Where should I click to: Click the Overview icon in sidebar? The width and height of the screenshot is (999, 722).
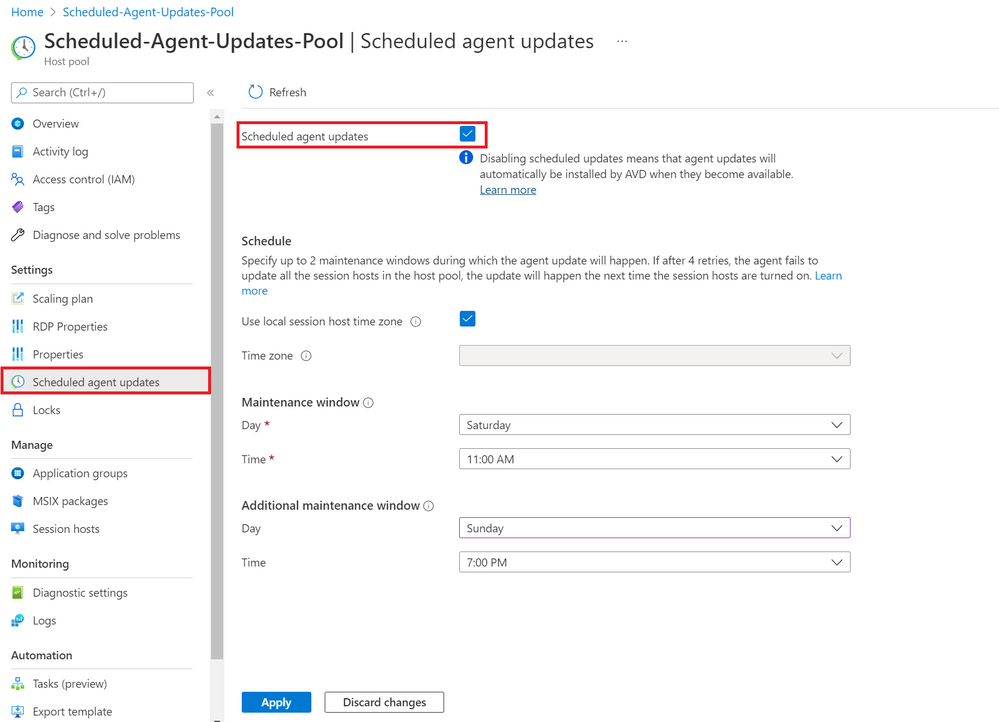pos(17,124)
